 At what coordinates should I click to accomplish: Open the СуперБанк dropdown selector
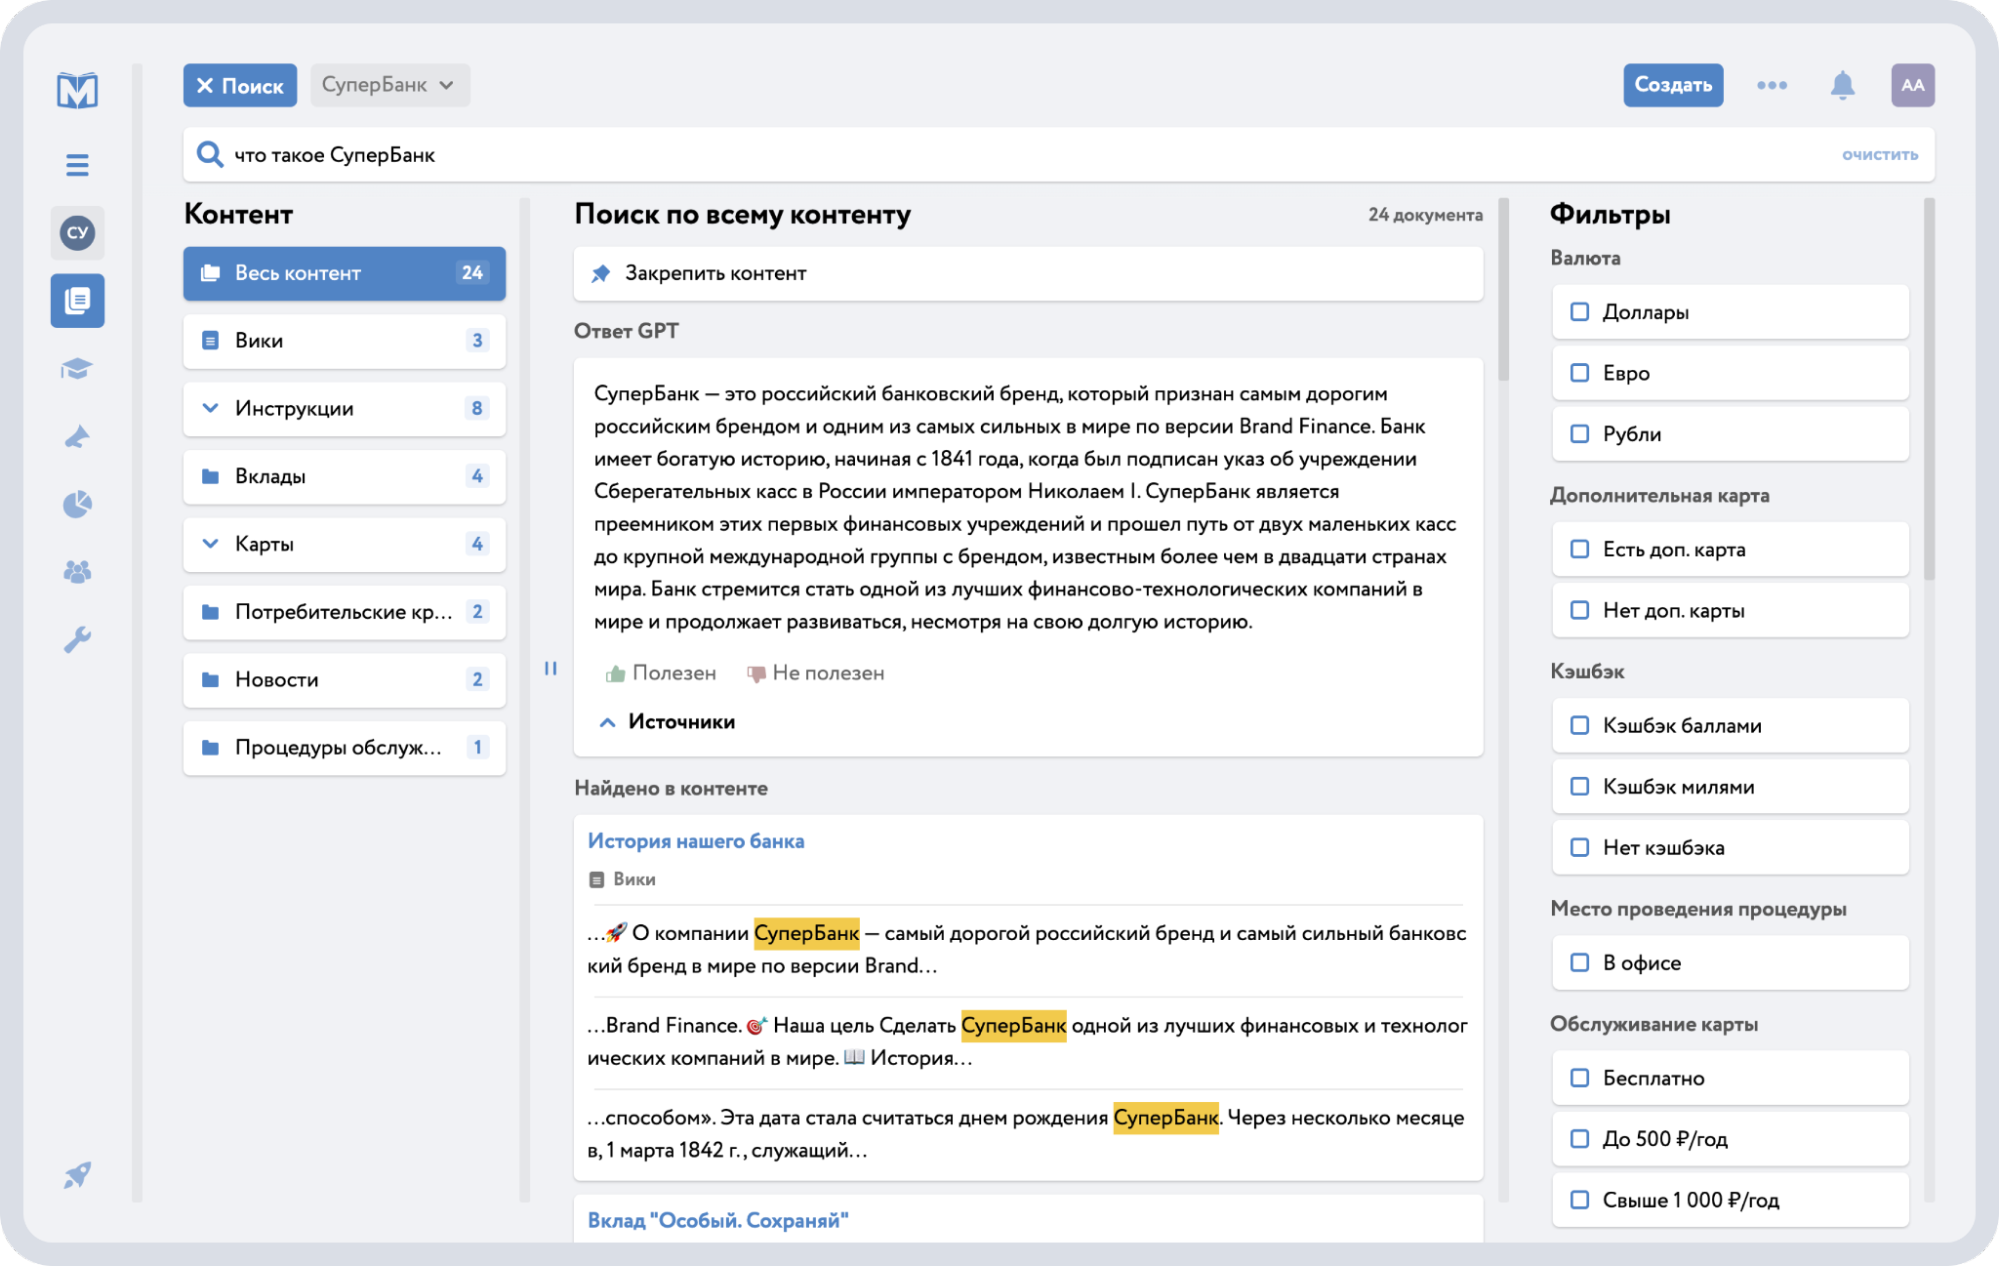click(389, 85)
